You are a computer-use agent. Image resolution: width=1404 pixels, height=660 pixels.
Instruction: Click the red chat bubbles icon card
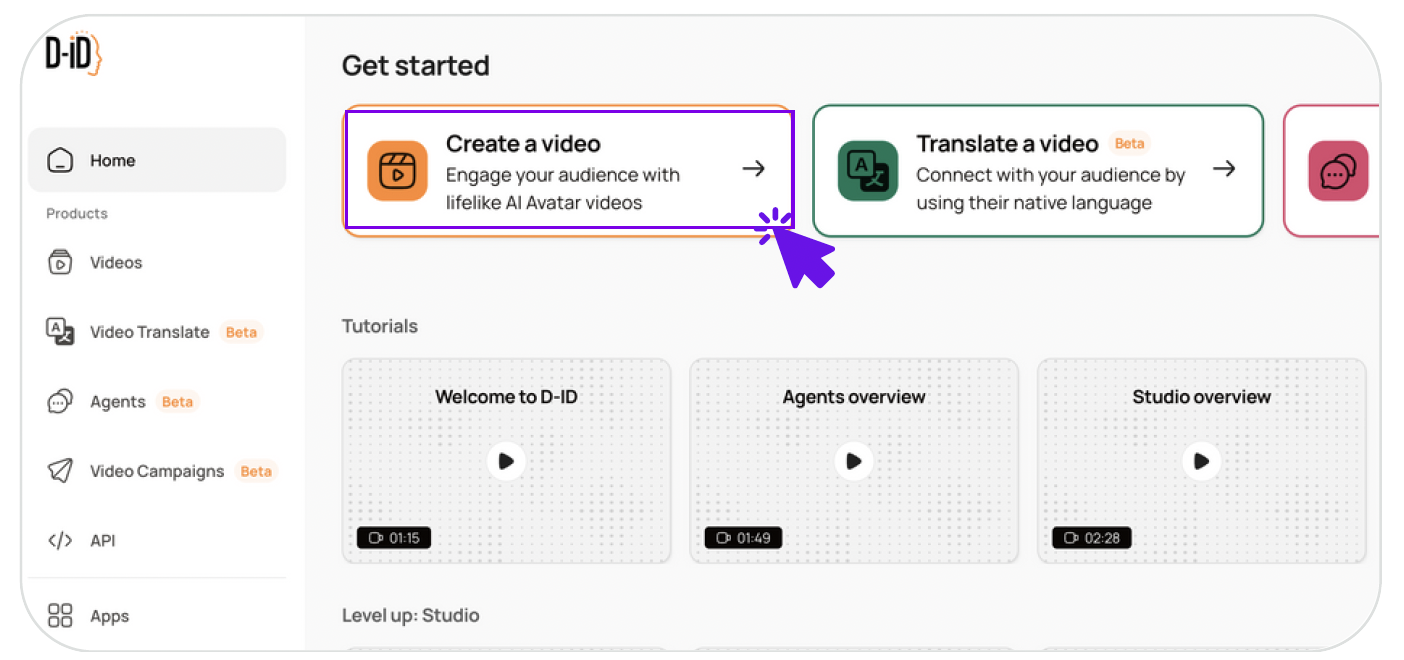click(1338, 171)
